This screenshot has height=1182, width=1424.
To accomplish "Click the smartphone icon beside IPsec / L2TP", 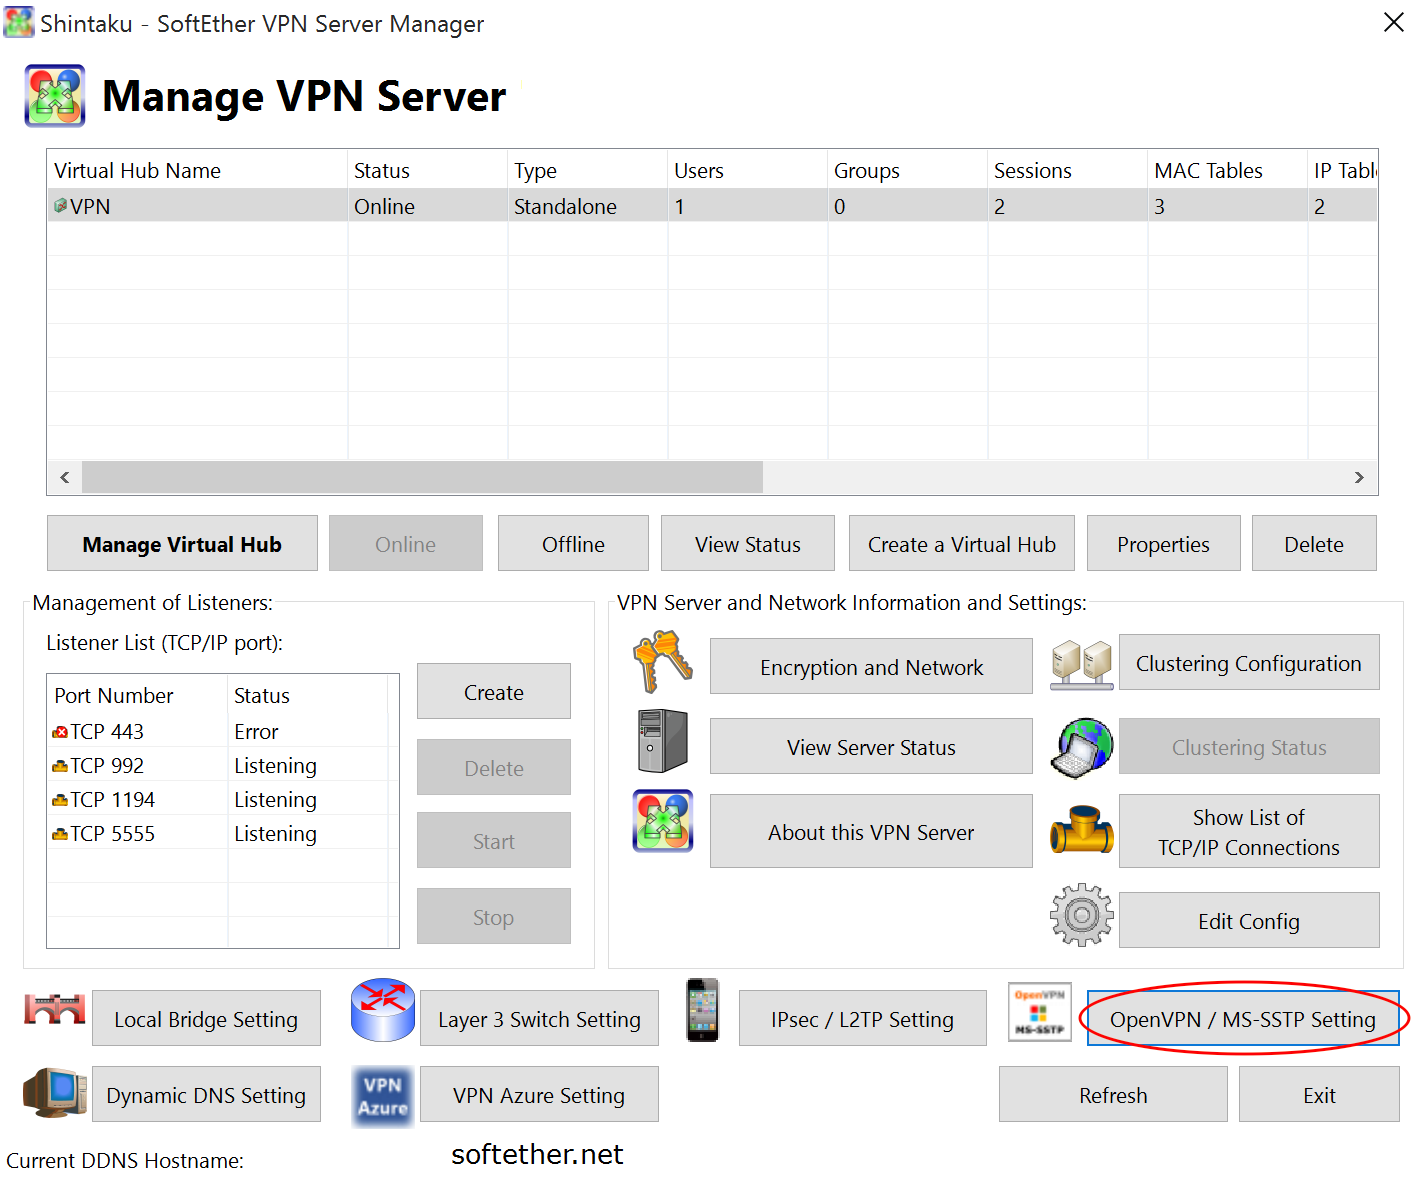I will click(x=703, y=1010).
